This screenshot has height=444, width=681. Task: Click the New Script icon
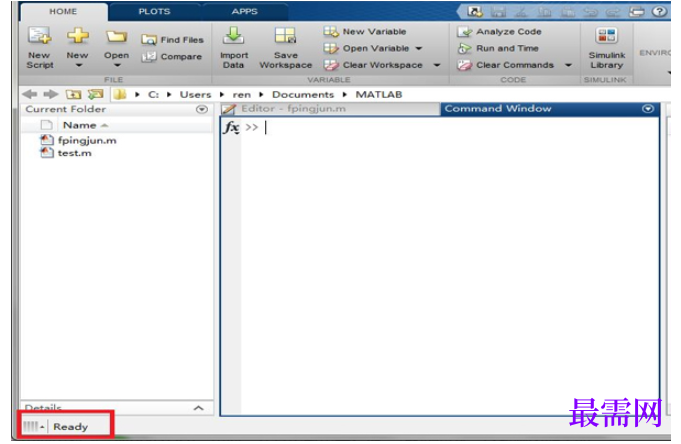coord(40,36)
